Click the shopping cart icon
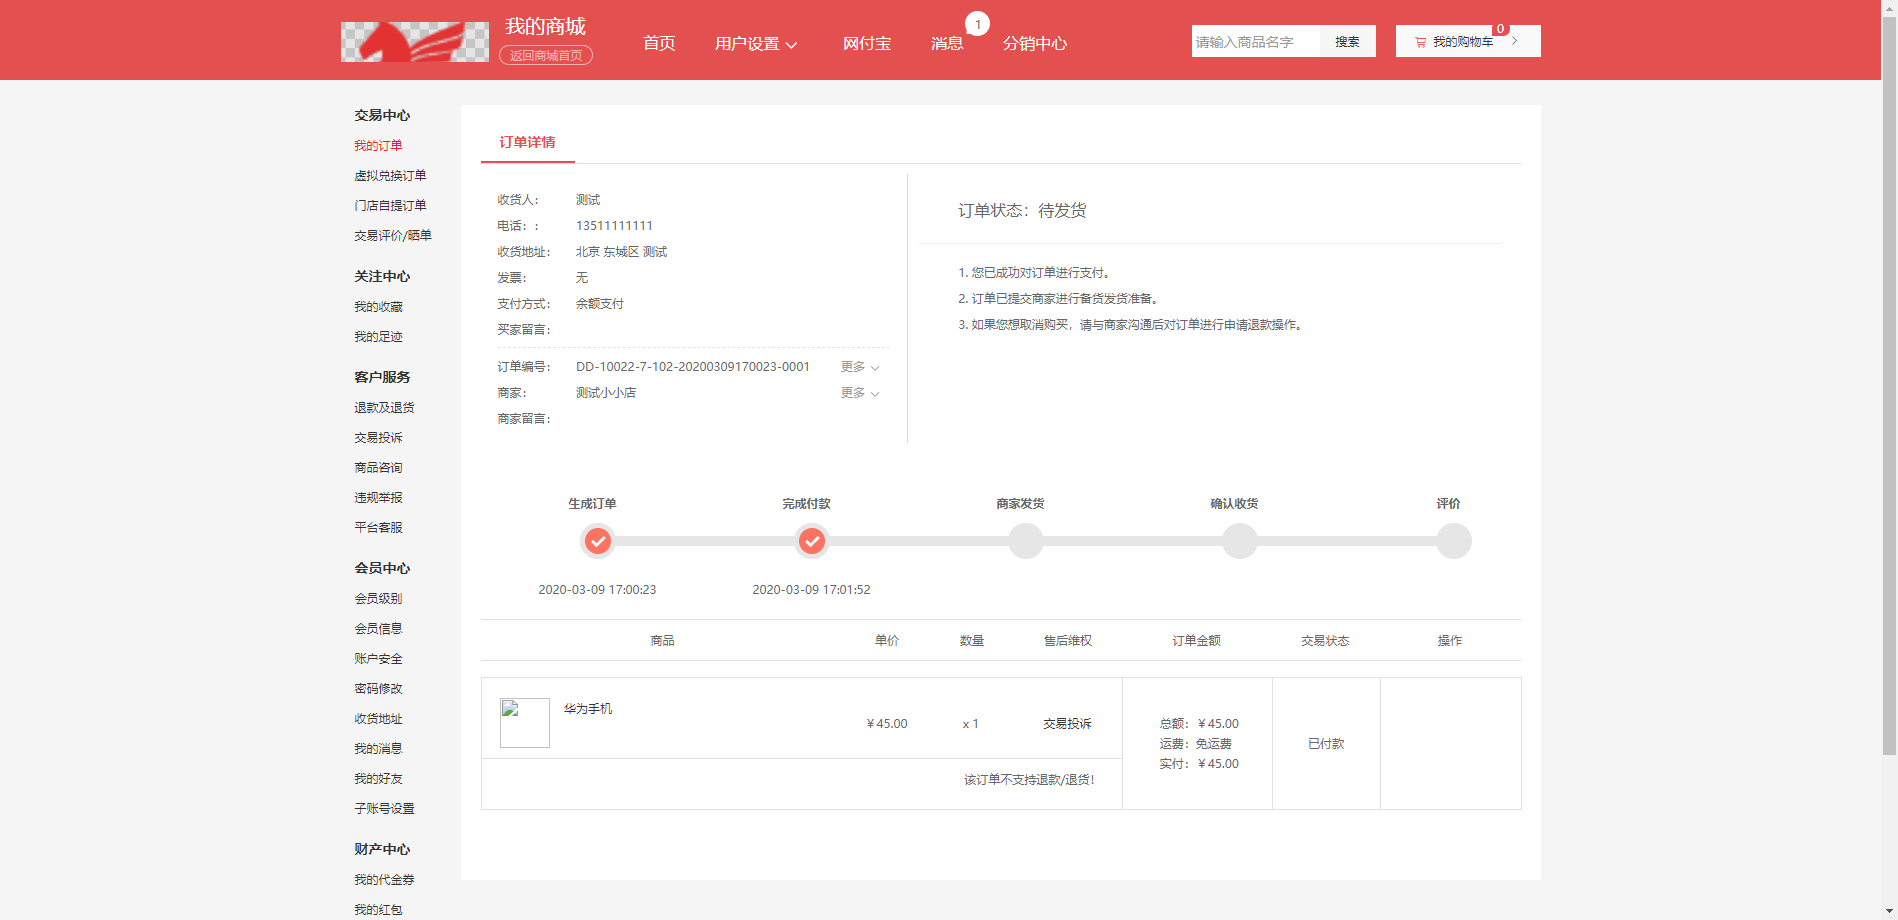1898x920 pixels. [1420, 42]
